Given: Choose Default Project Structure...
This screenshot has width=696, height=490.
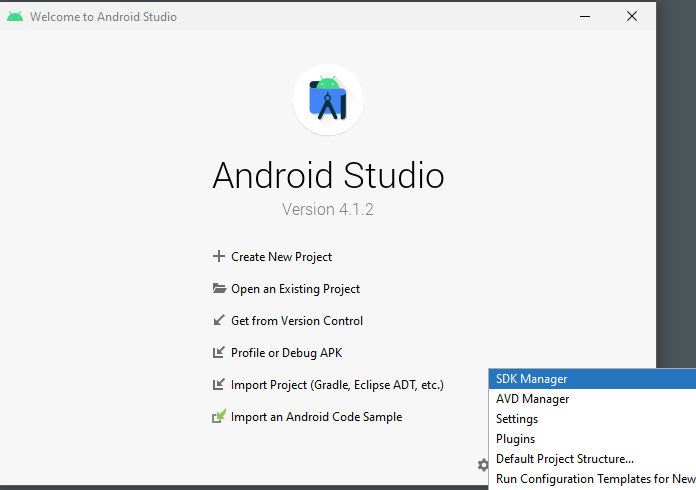Looking at the screenshot, I should tap(592, 458).
